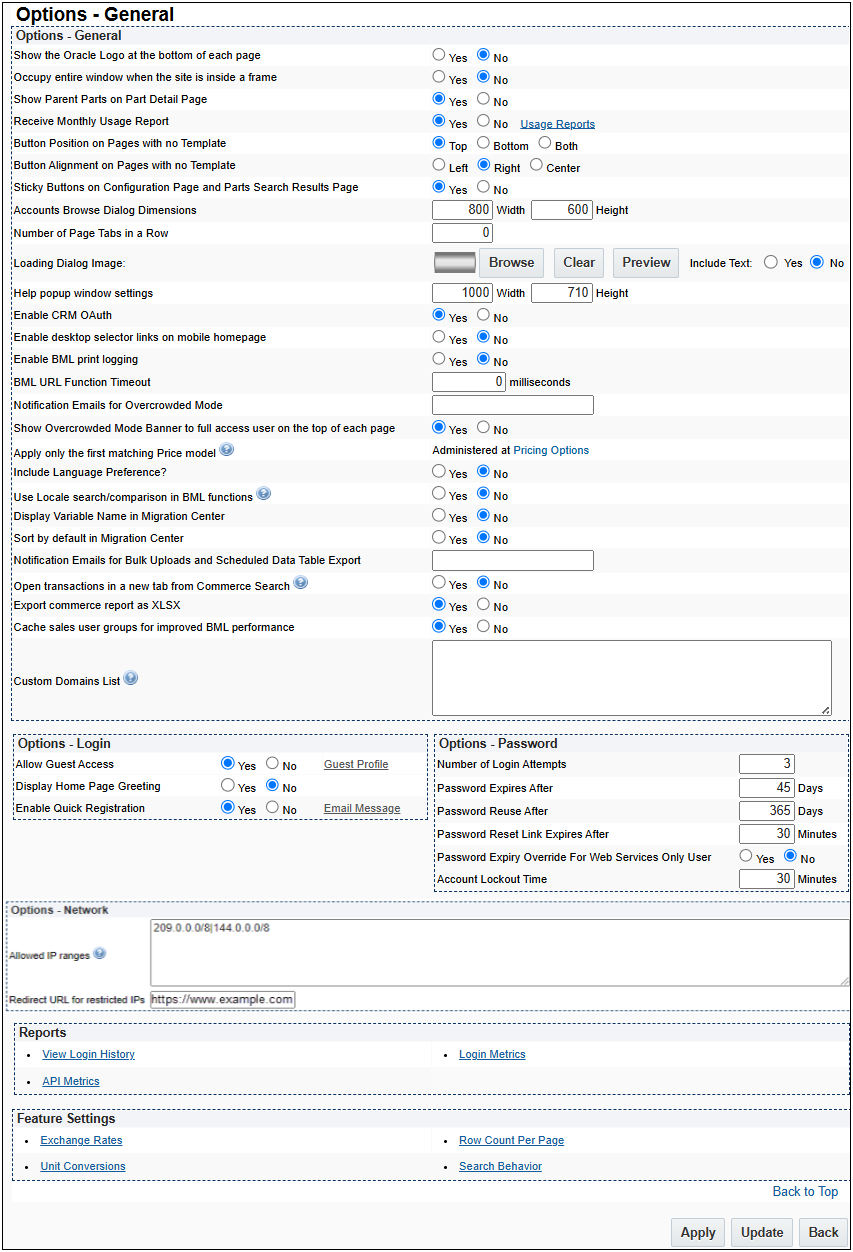Viewport: 853px width, 1252px height.
Task: Click Browse for Loading Dialog Image
Action: point(511,262)
